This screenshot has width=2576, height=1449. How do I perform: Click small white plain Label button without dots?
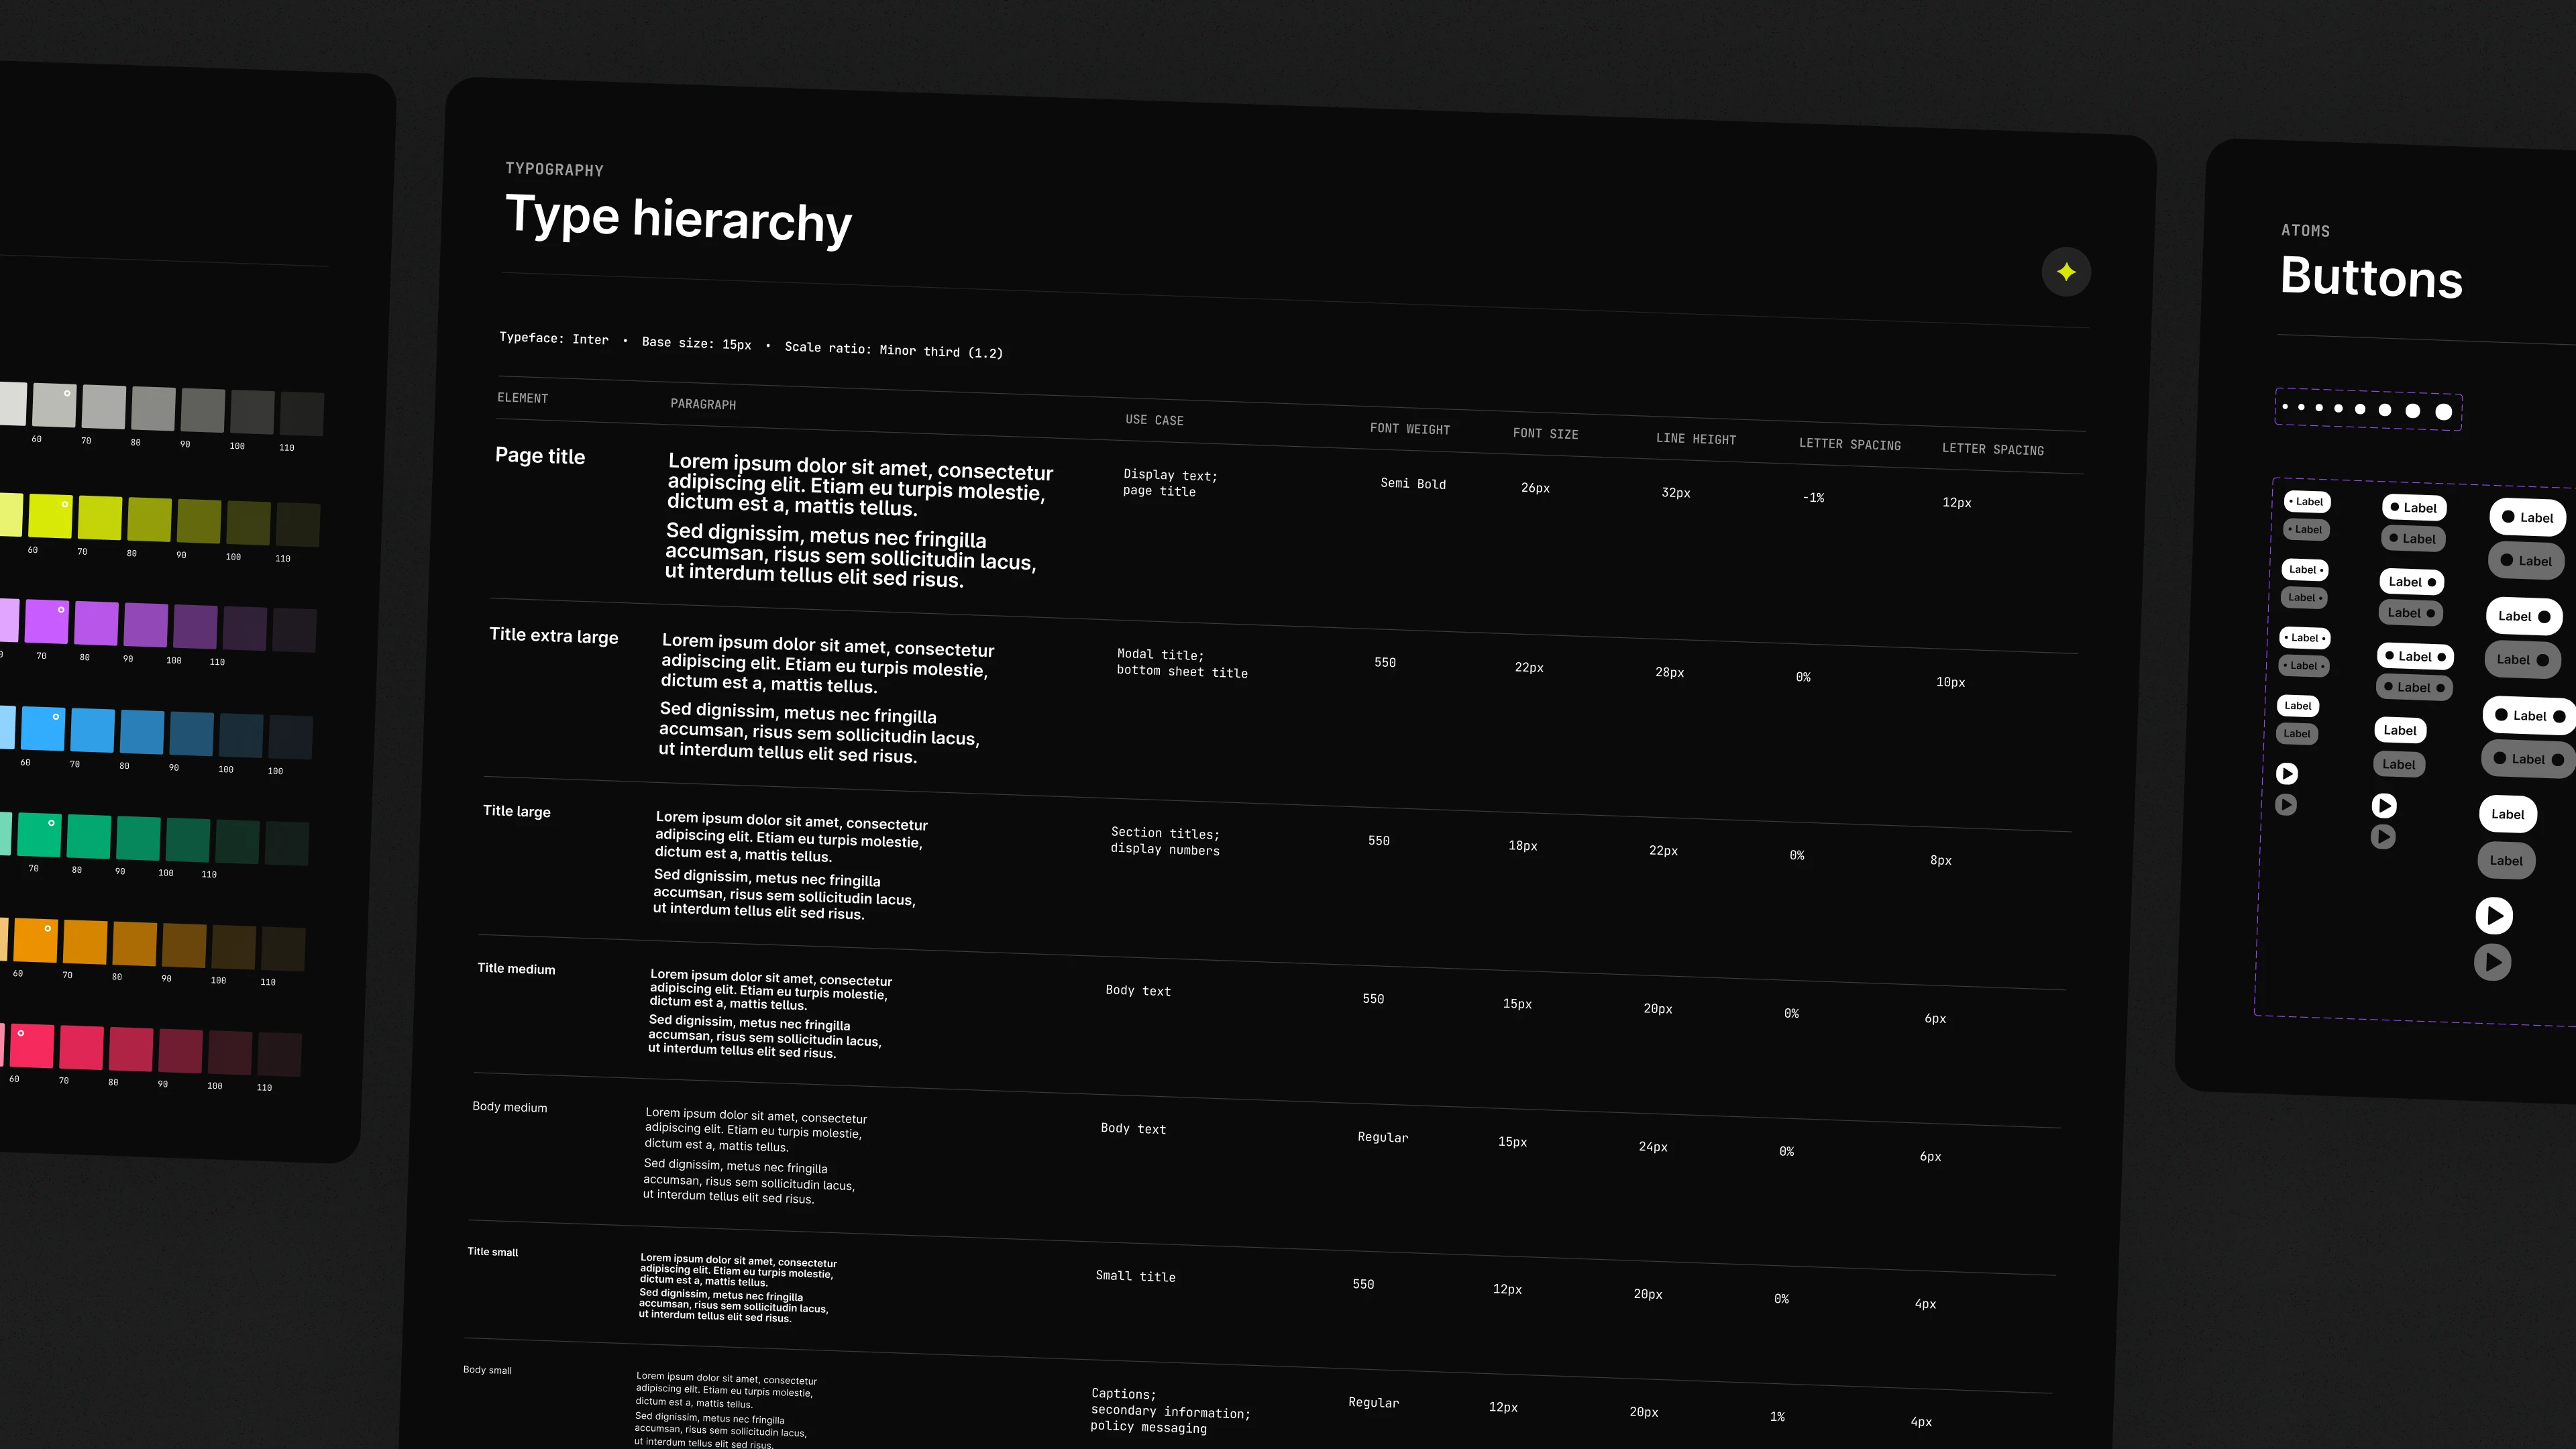(x=2298, y=705)
